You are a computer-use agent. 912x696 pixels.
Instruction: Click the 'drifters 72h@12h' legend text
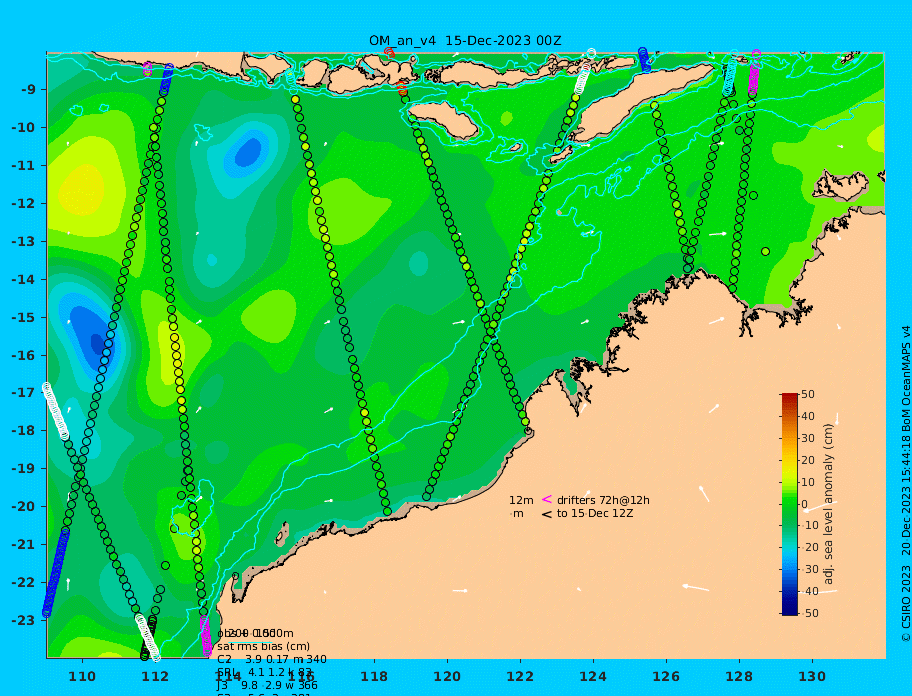click(603, 500)
